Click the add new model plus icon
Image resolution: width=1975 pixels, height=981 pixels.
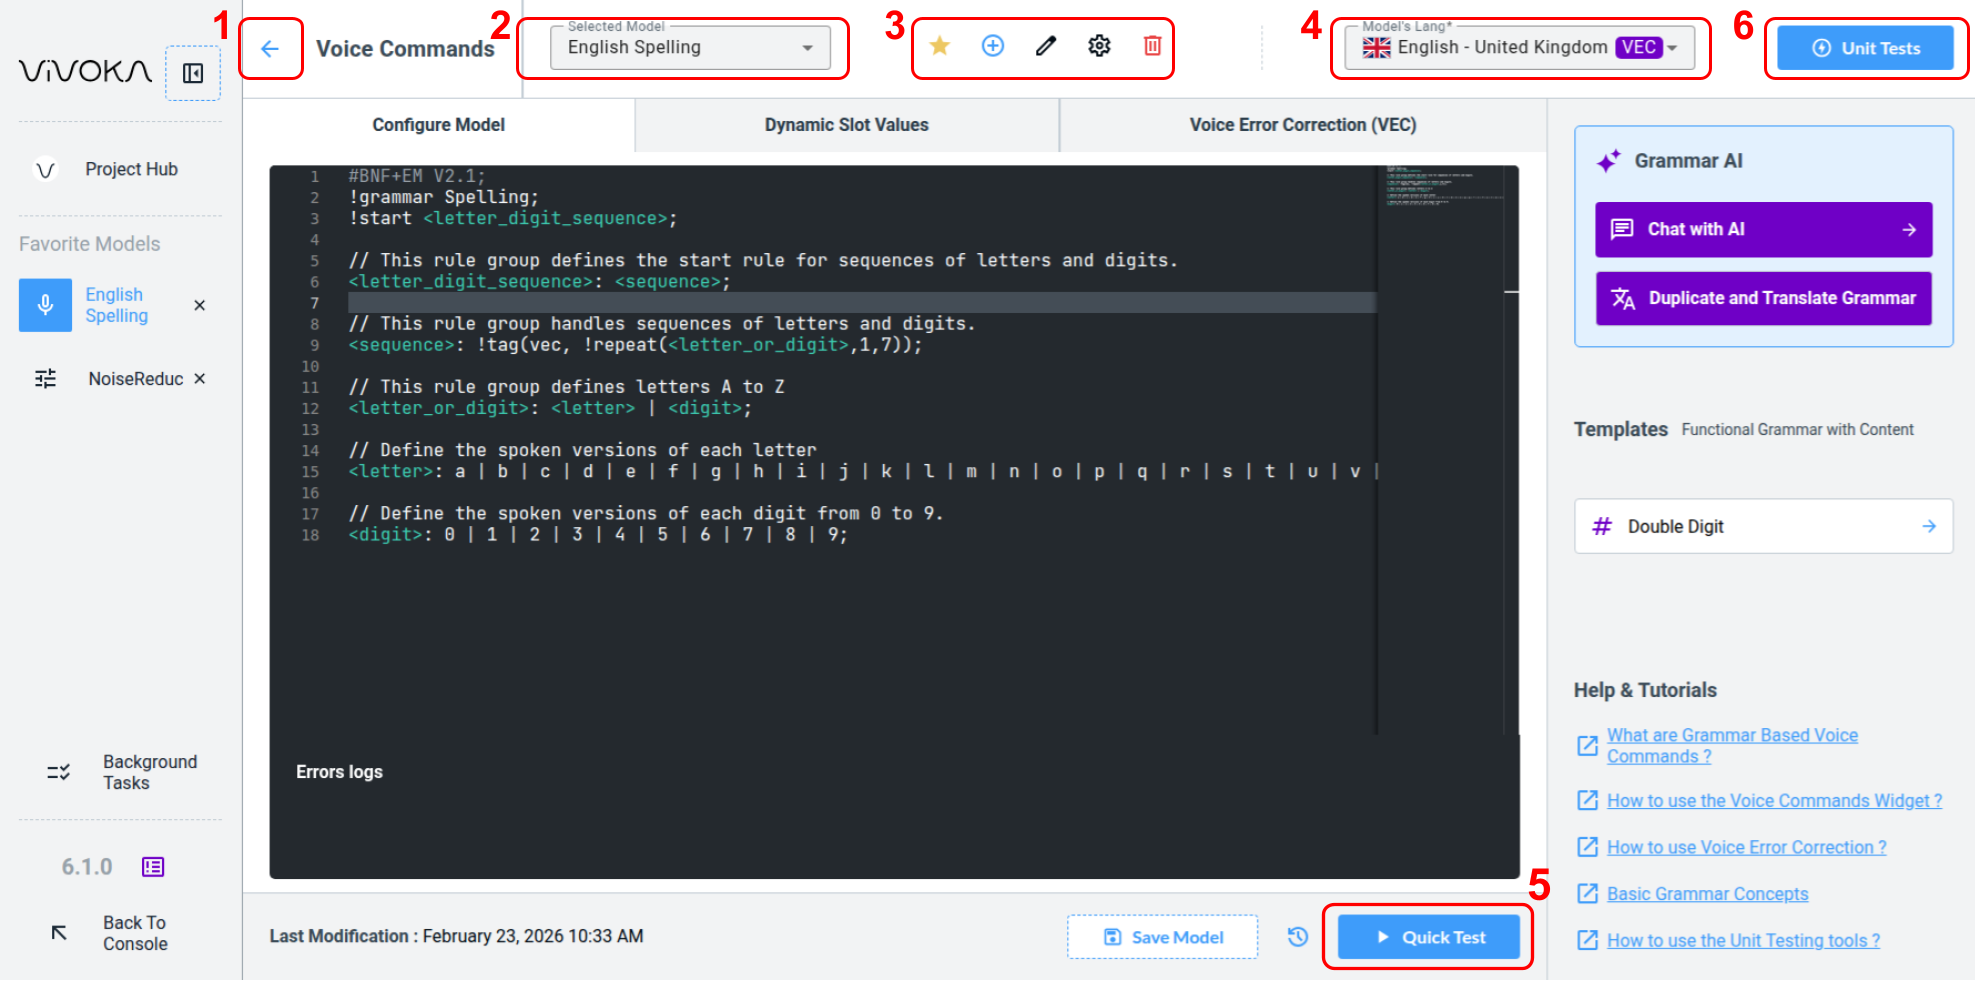(x=992, y=46)
